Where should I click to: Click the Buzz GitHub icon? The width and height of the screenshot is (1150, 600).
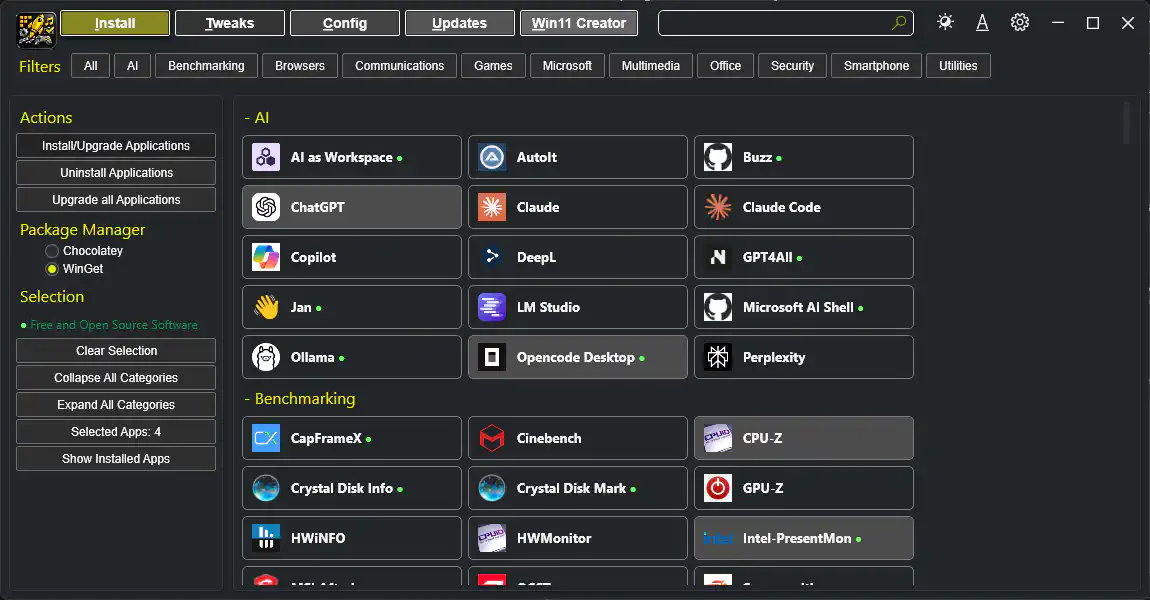717,157
